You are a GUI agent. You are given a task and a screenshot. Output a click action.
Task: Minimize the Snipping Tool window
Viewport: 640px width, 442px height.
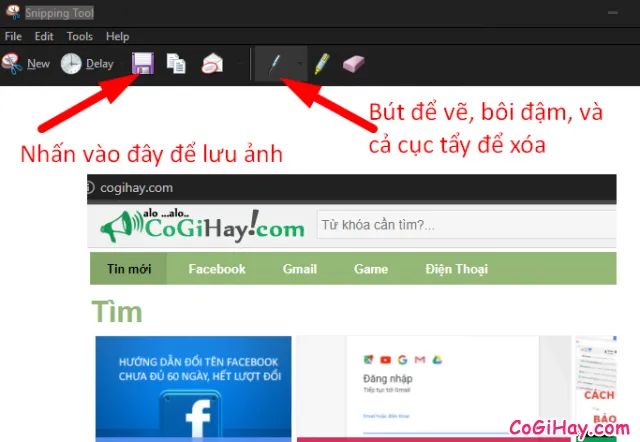[x=612, y=13]
